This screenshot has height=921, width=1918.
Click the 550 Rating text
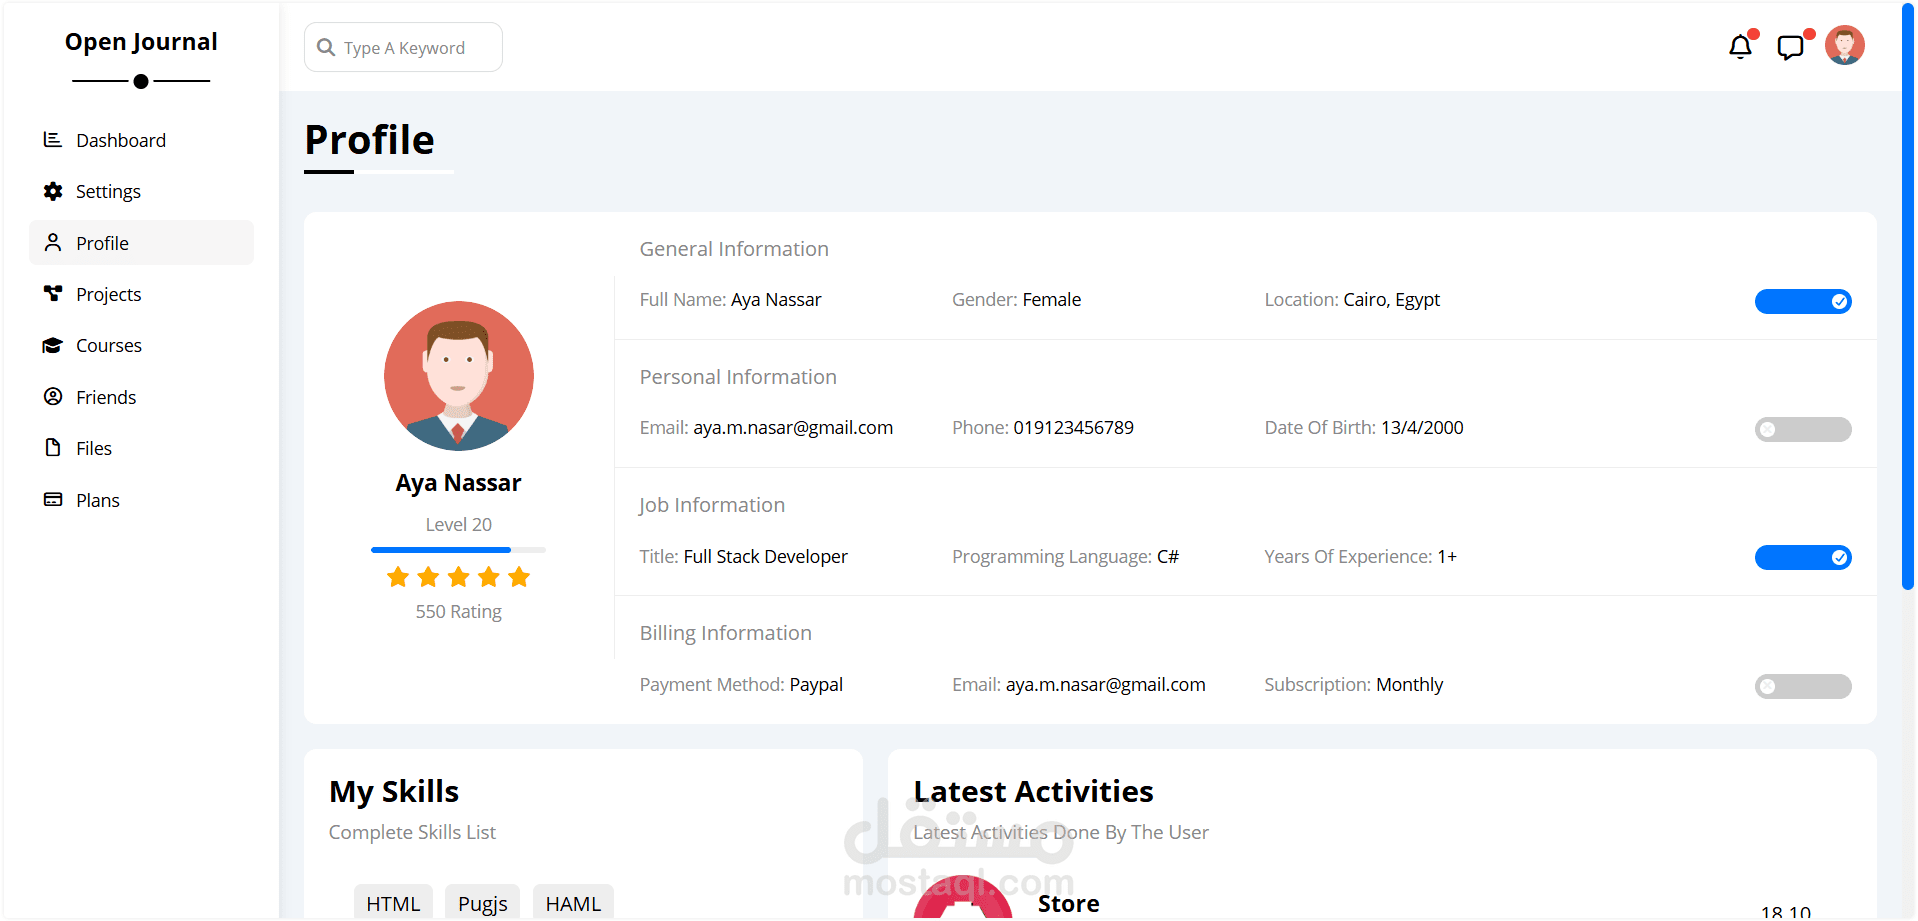[x=459, y=611]
